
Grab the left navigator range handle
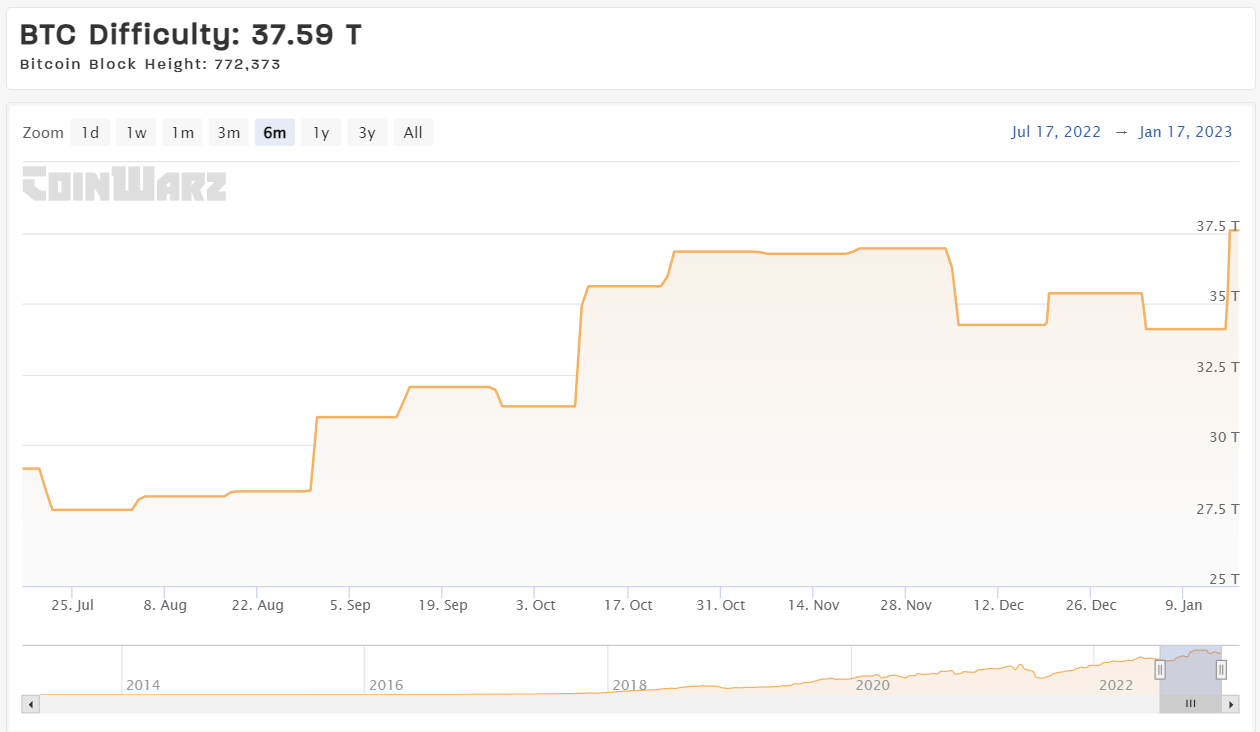(x=1160, y=670)
